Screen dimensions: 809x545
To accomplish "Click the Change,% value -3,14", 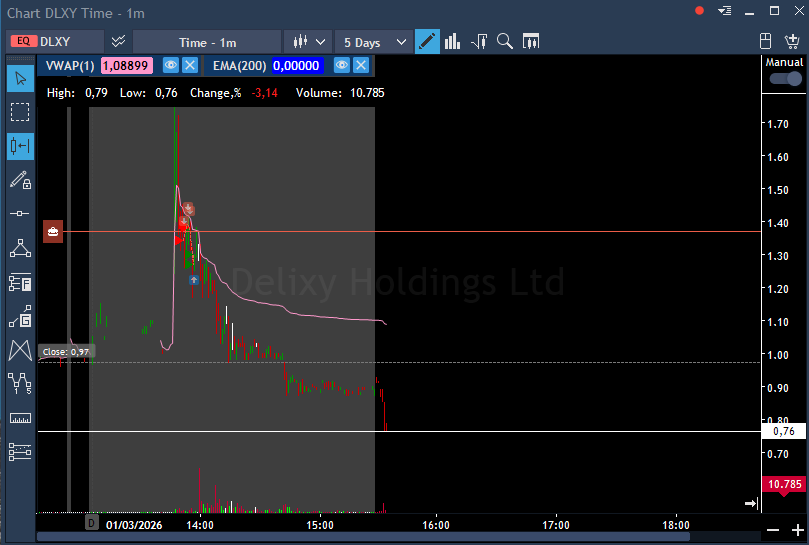I will click(265, 93).
